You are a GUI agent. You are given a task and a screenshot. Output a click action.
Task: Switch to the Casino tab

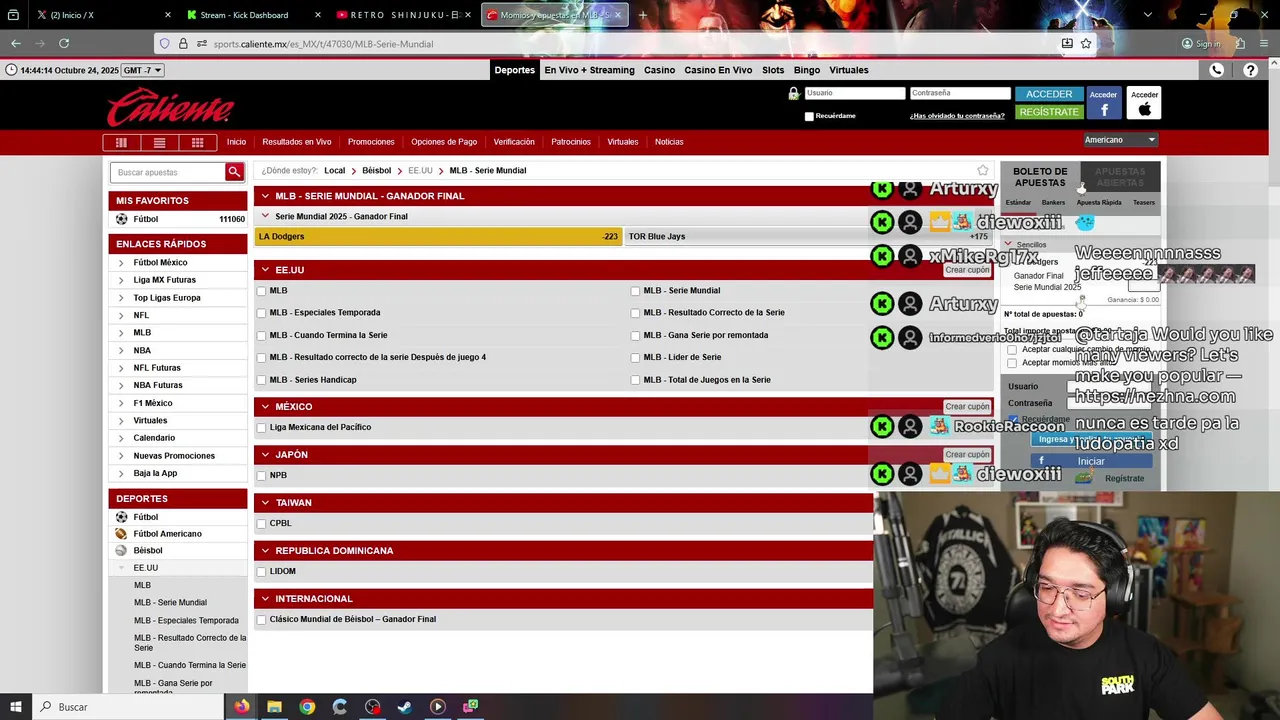click(x=659, y=70)
